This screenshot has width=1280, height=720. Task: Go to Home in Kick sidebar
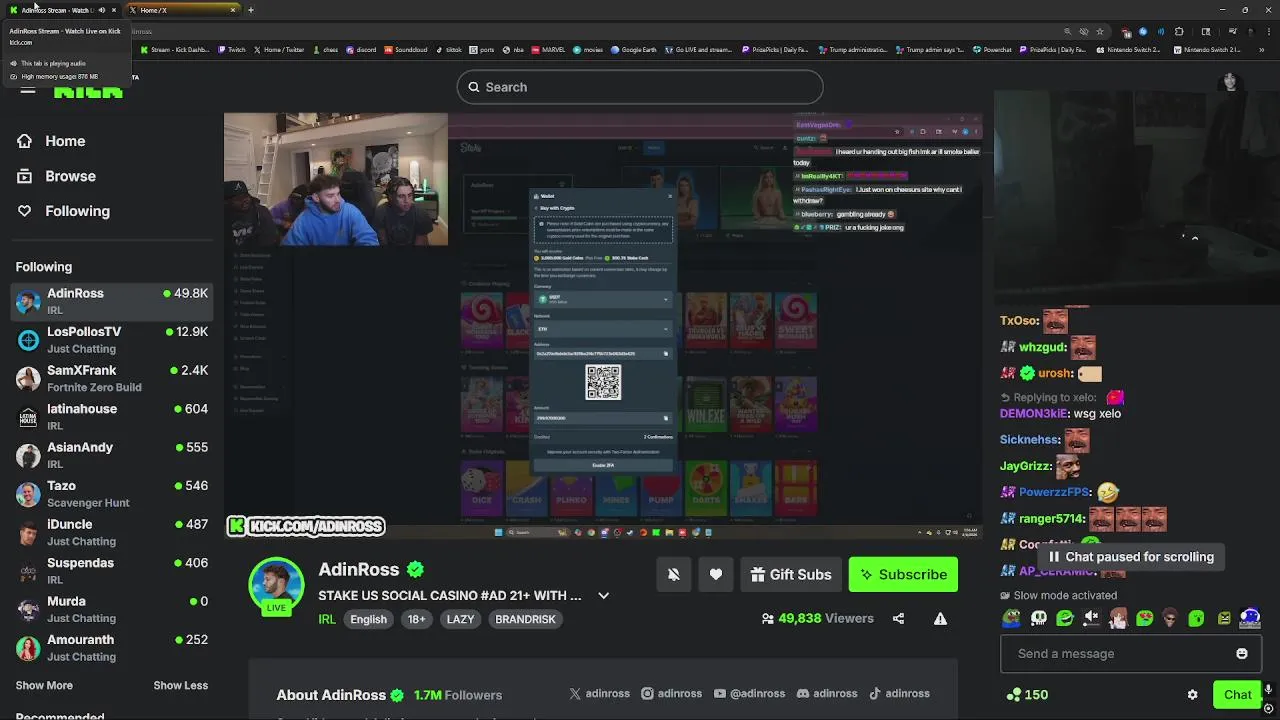(x=51, y=141)
